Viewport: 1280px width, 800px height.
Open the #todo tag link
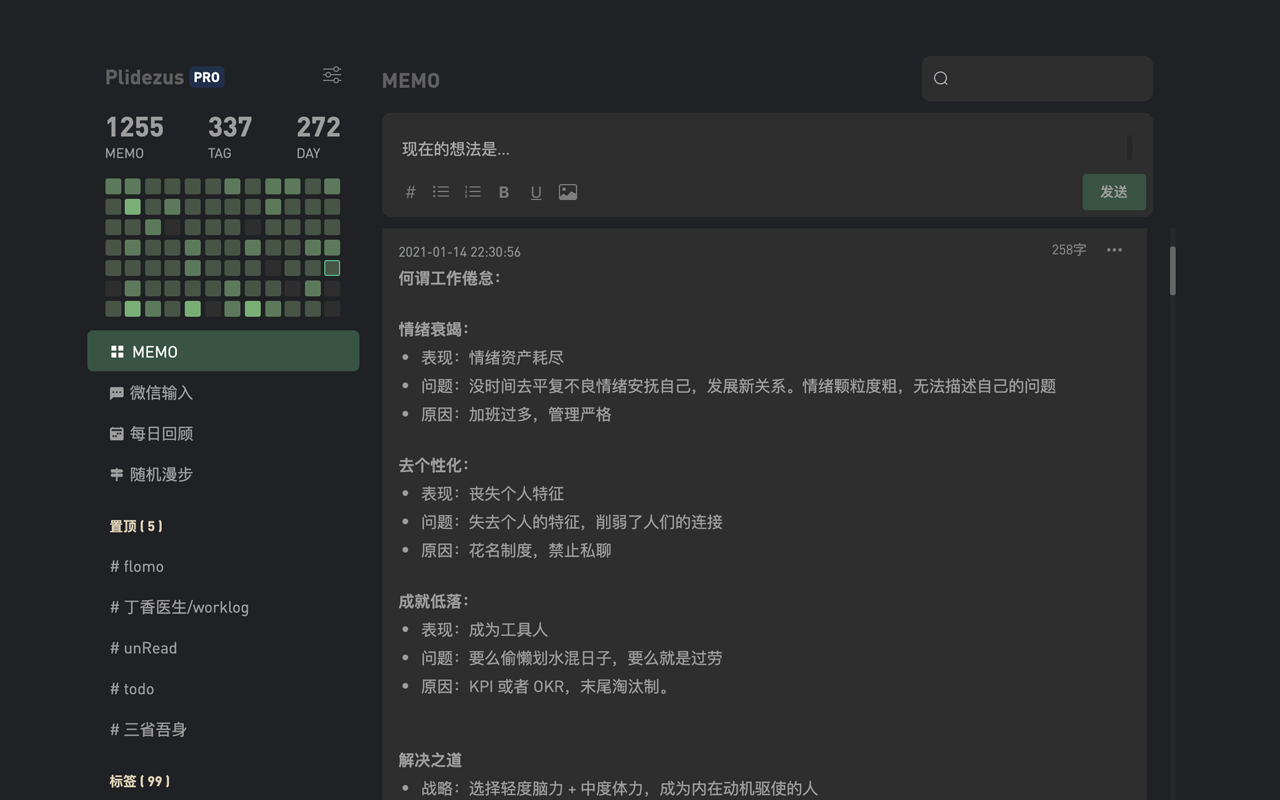tap(131, 688)
